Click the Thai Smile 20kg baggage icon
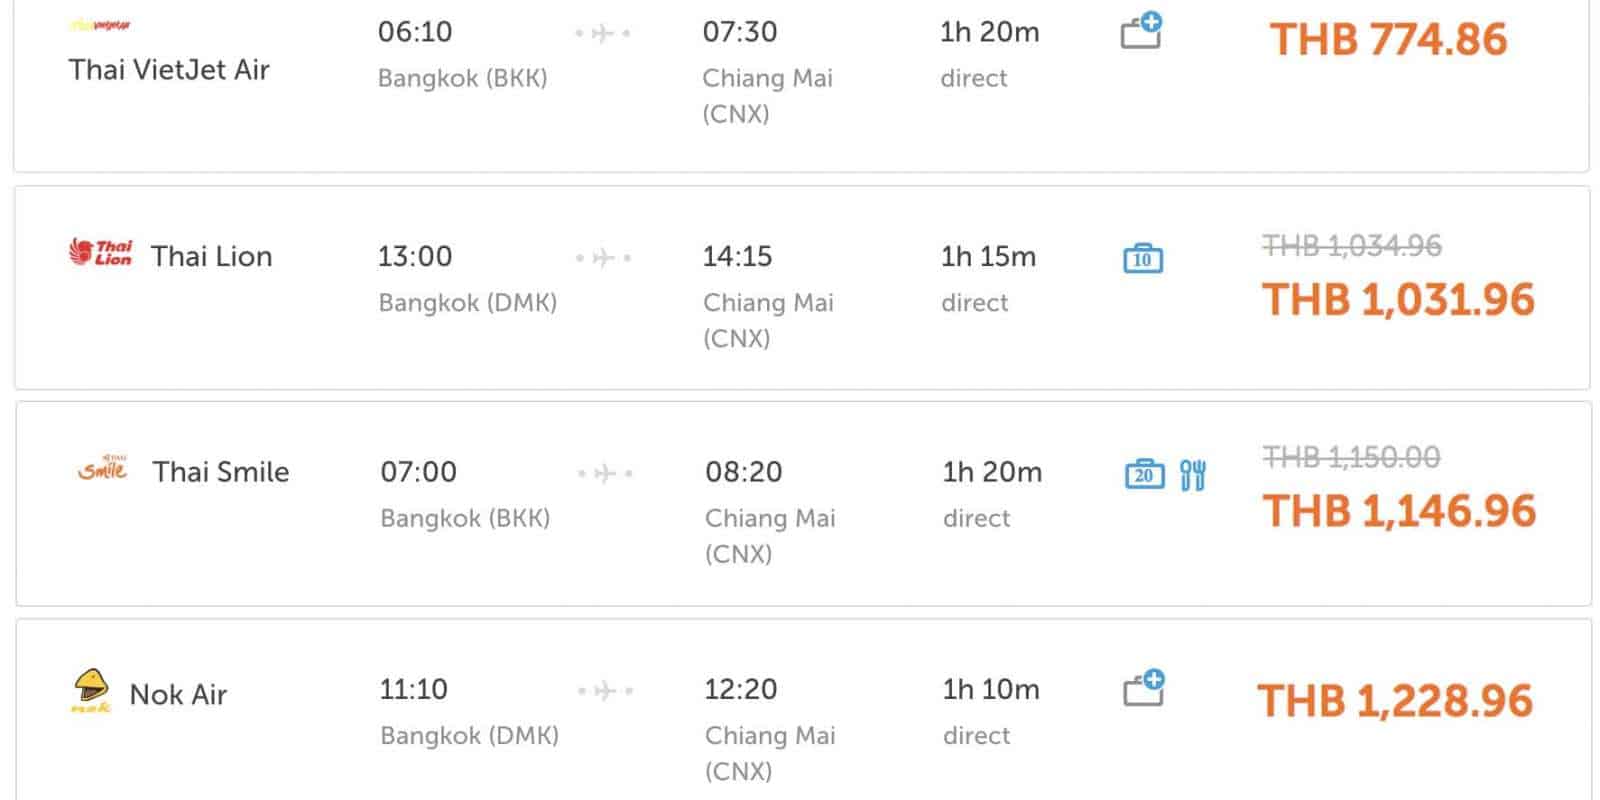Viewport: 1600px width, 800px height. pyautogui.click(x=1144, y=474)
